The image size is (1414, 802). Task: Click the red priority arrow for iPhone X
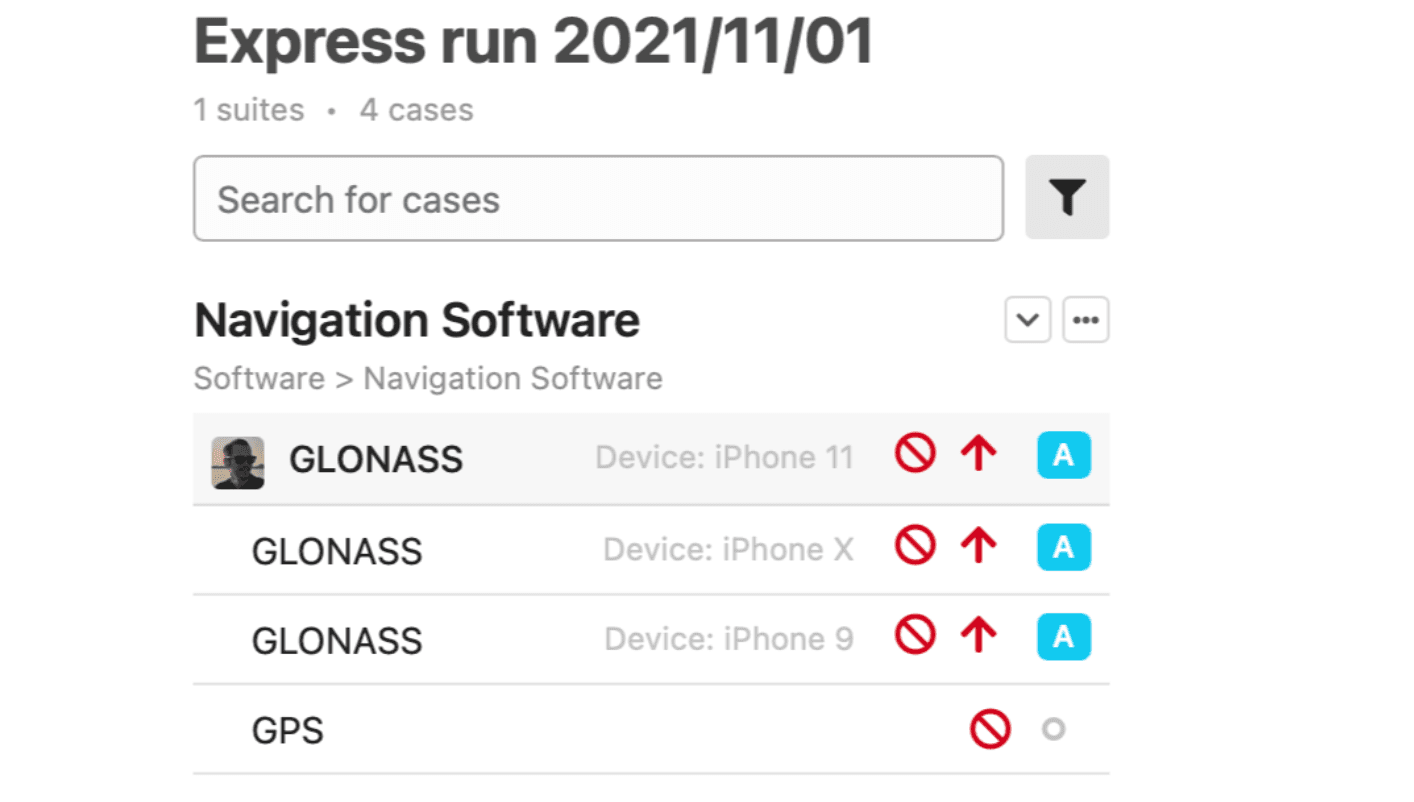click(979, 546)
